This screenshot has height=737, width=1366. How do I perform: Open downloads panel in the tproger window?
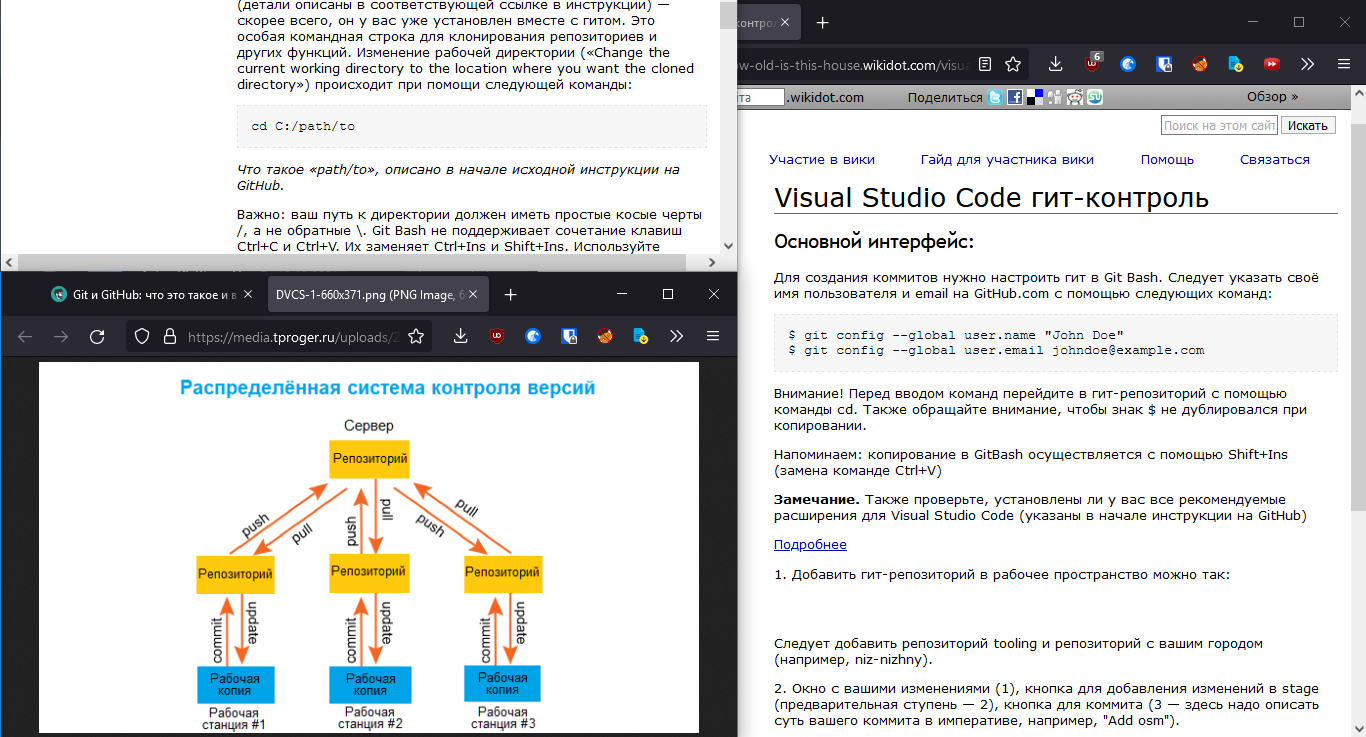pos(460,337)
